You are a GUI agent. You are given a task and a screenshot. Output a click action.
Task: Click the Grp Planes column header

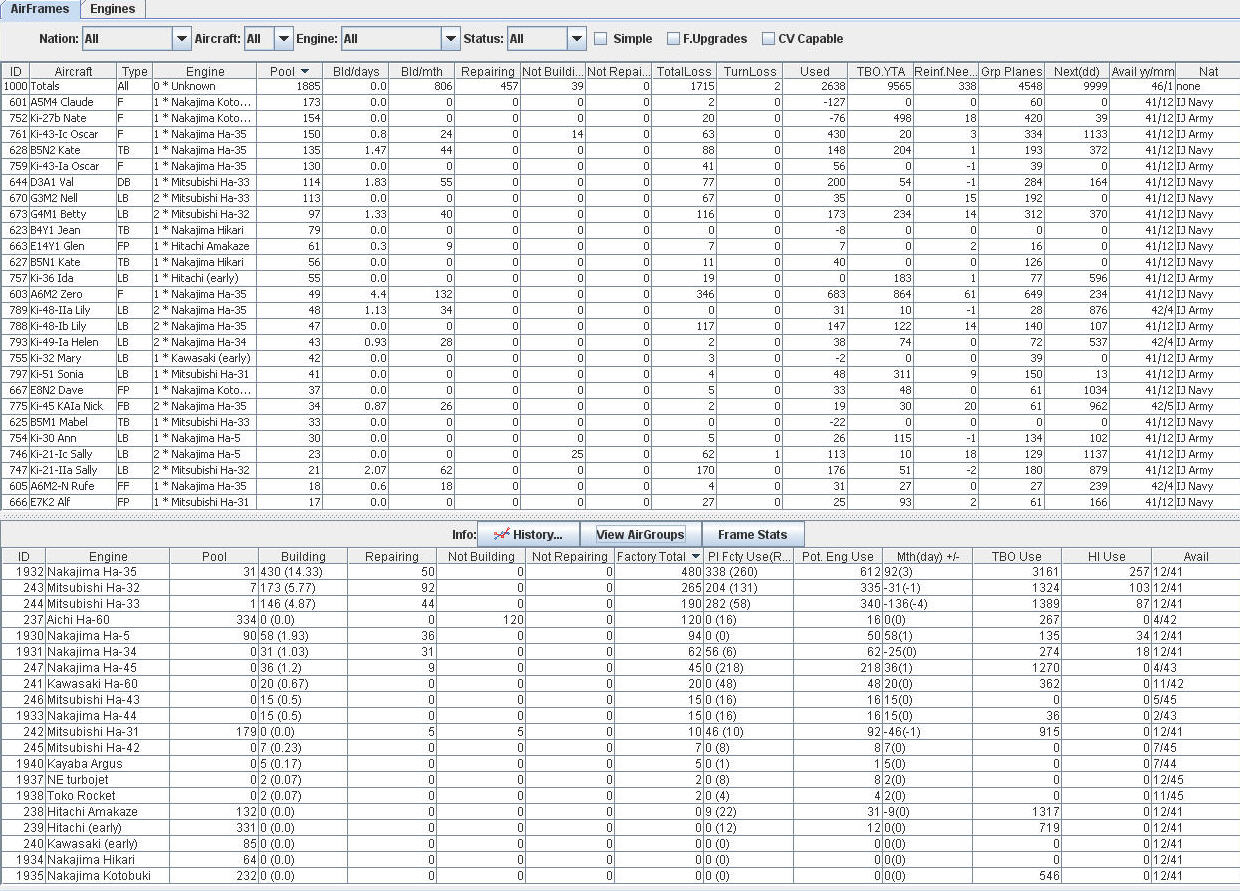1011,71
